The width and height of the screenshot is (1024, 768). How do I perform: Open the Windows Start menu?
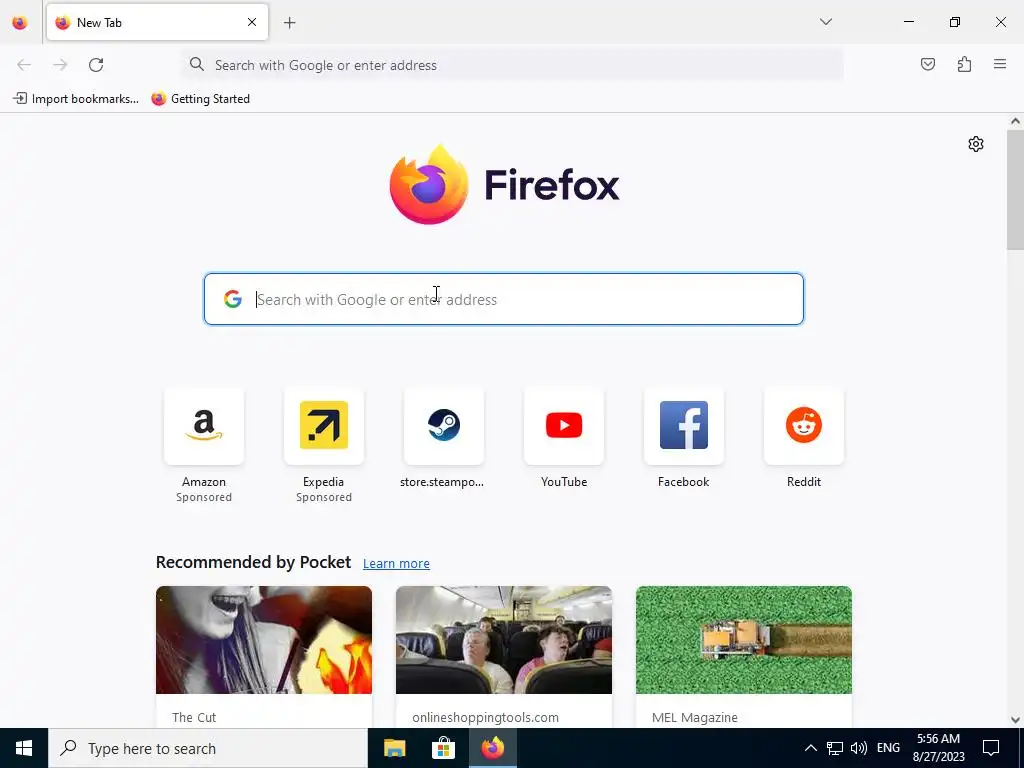(x=24, y=748)
